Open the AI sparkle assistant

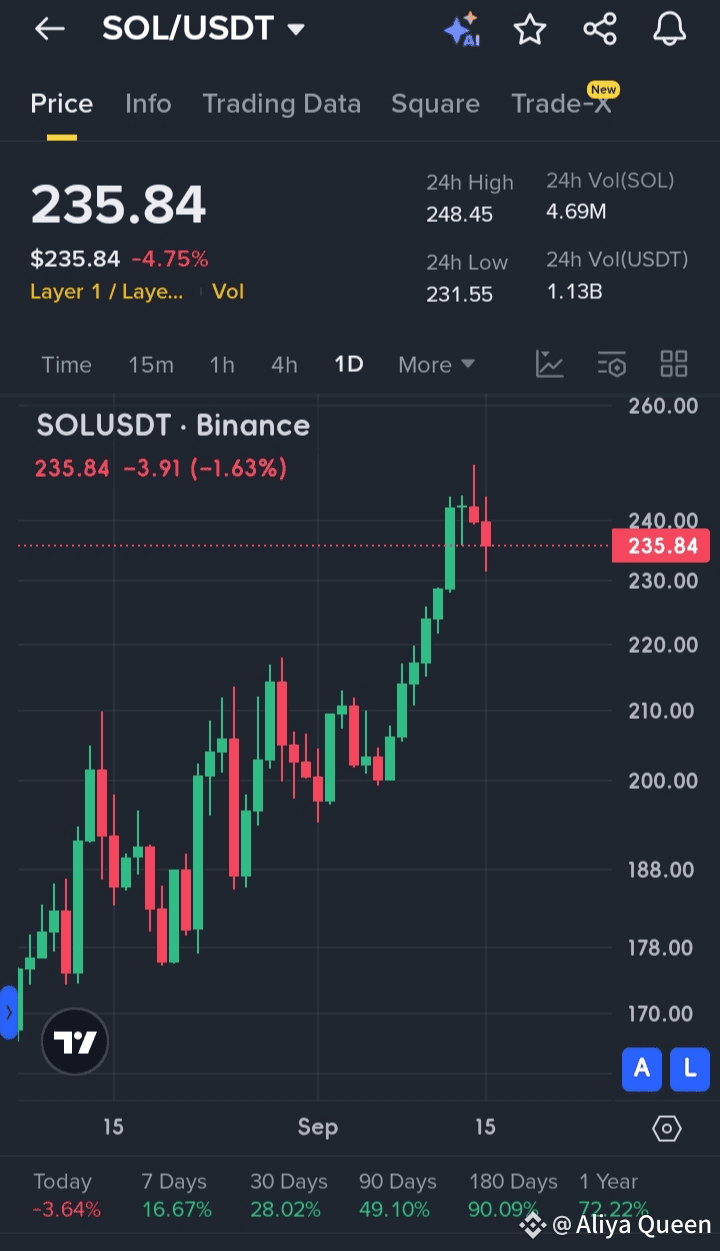click(x=462, y=30)
